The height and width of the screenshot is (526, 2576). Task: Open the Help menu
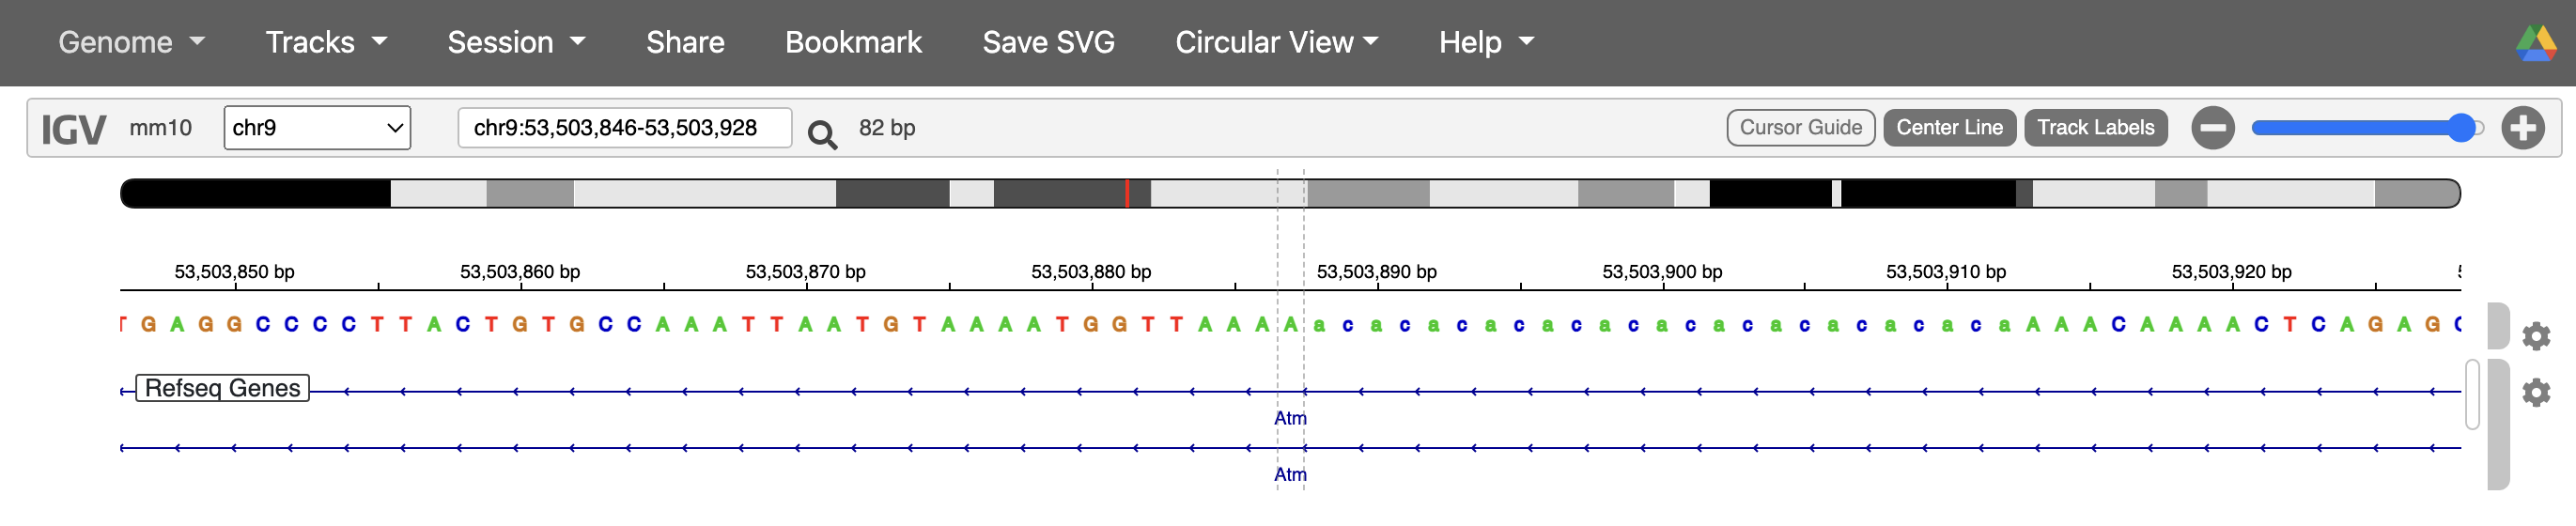(x=1485, y=42)
